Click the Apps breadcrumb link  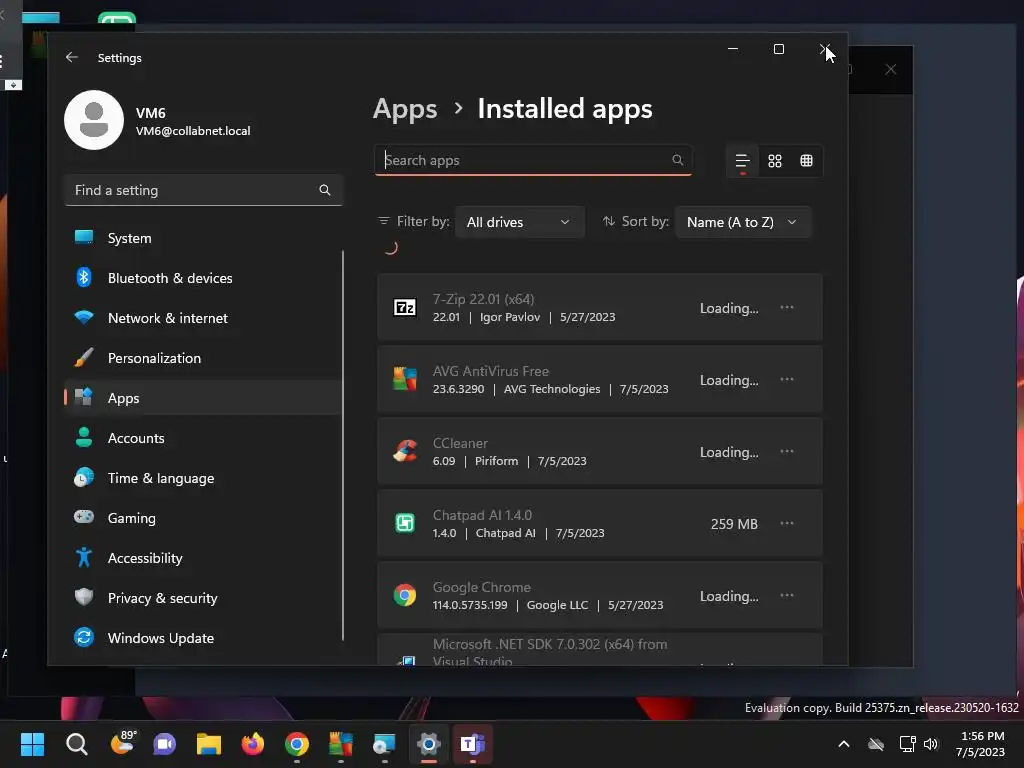(x=405, y=109)
